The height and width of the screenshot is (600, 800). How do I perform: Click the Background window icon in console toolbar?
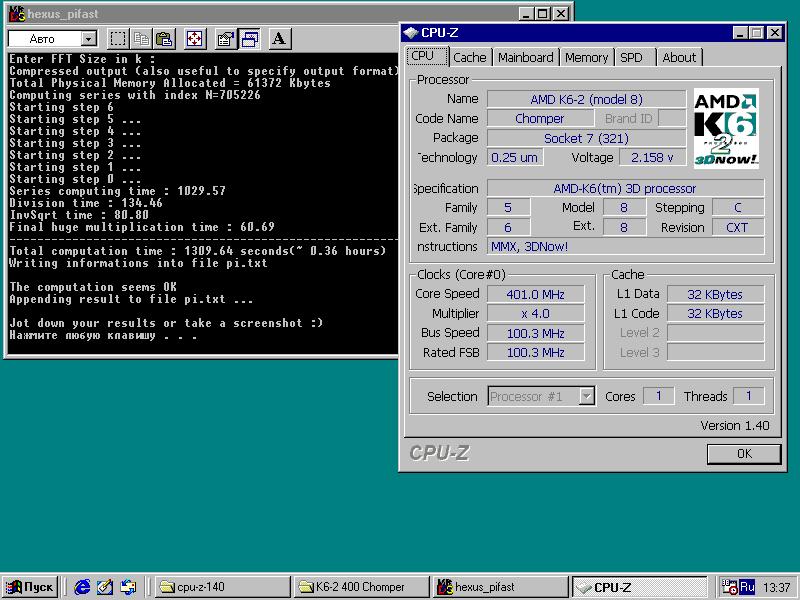pos(249,39)
